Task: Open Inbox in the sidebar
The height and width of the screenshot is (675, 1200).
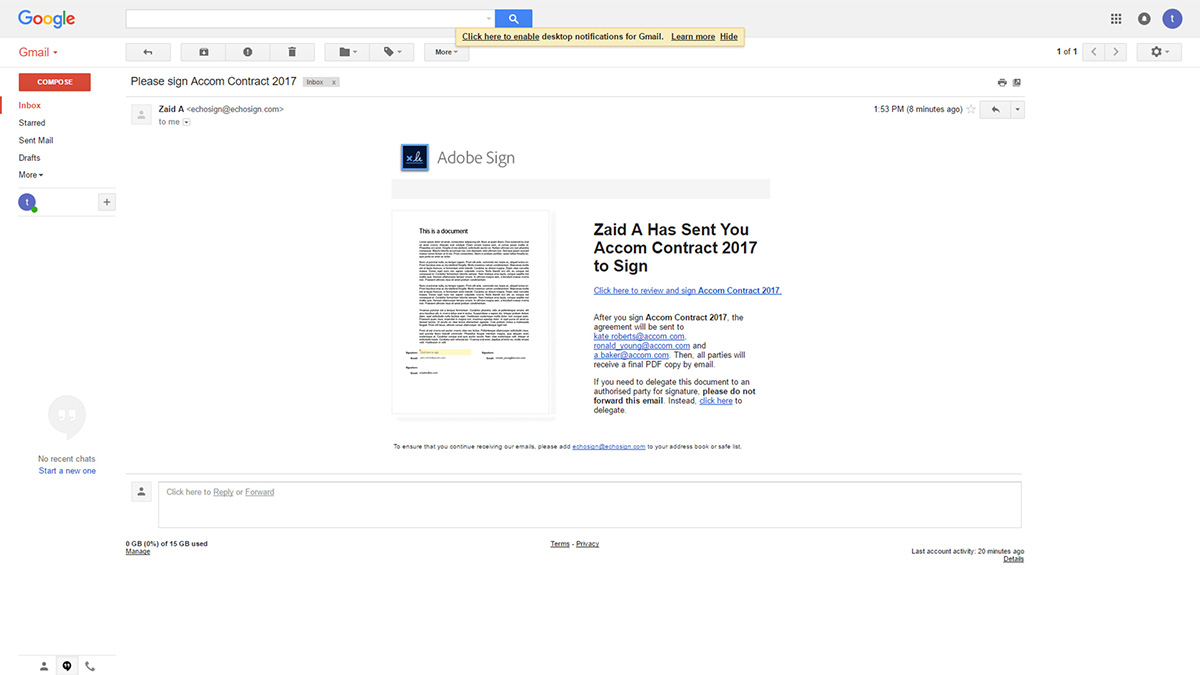Action: (x=30, y=105)
